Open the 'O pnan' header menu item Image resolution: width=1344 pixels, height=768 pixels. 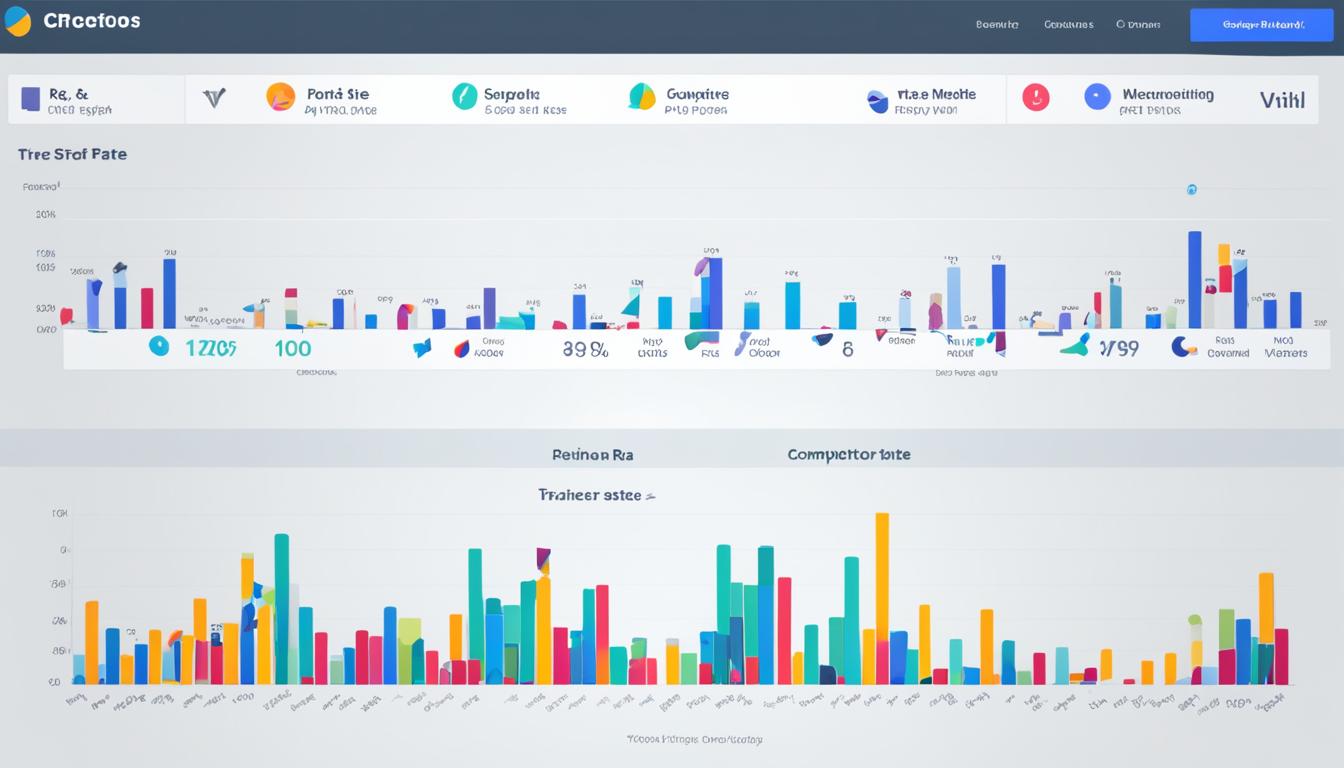point(1138,25)
